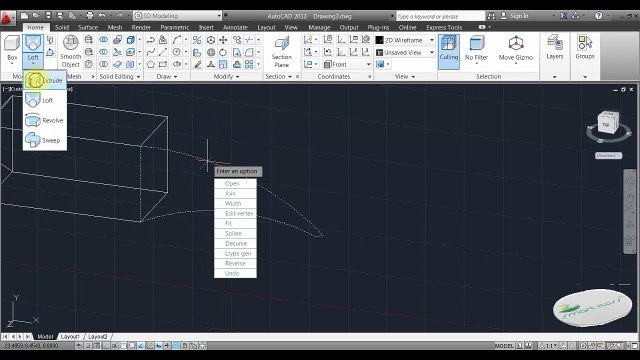Click the Plot (printer) icon in quick access toolbar

tap(90, 16)
